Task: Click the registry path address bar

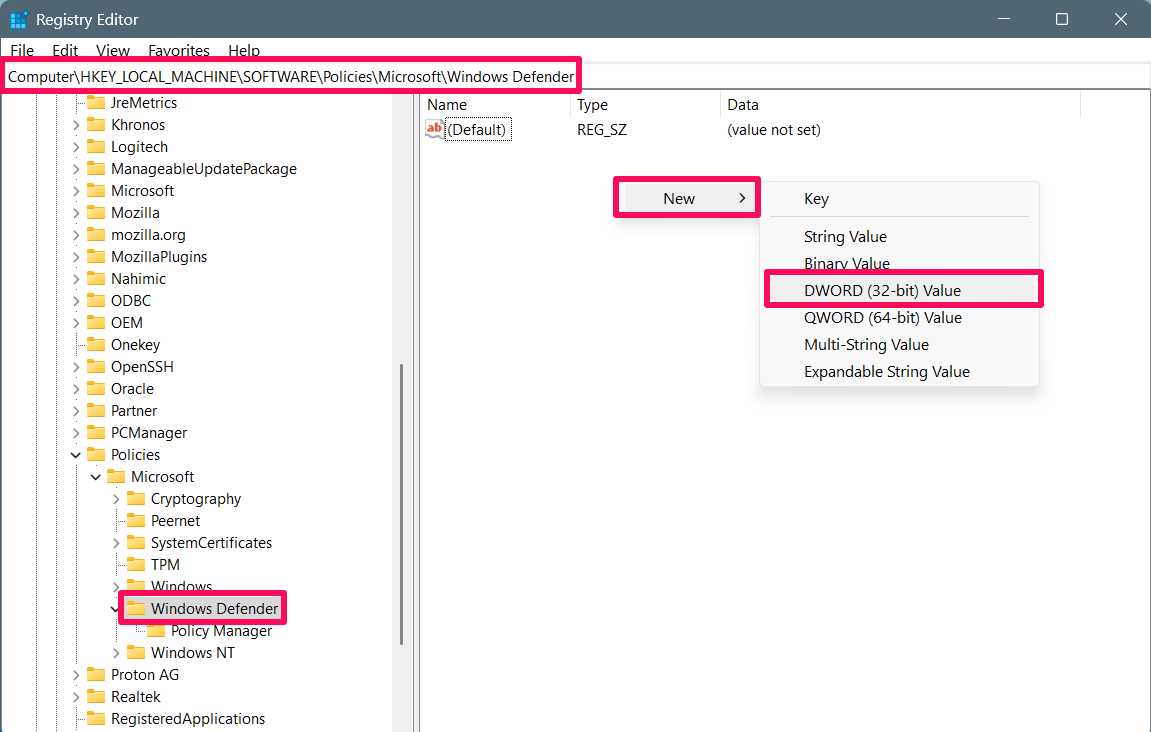Action: (x=576, y=76)
